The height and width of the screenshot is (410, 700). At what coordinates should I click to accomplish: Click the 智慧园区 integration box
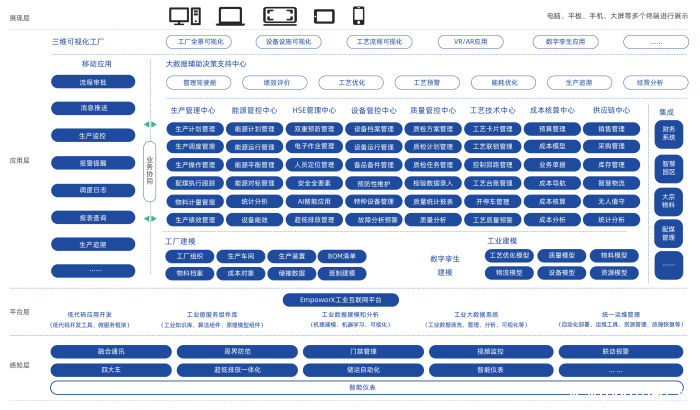click(668, 167)
